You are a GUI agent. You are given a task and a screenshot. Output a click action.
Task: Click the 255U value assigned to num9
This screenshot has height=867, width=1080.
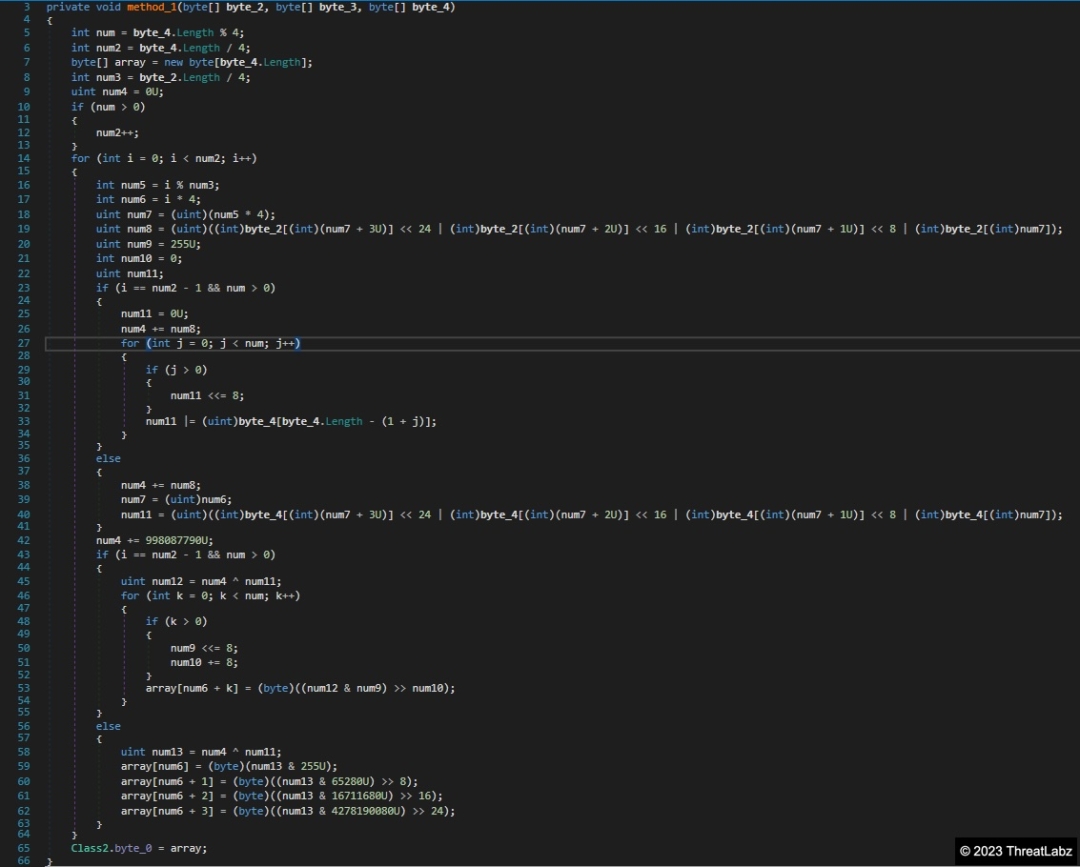(x=150, y=244)
